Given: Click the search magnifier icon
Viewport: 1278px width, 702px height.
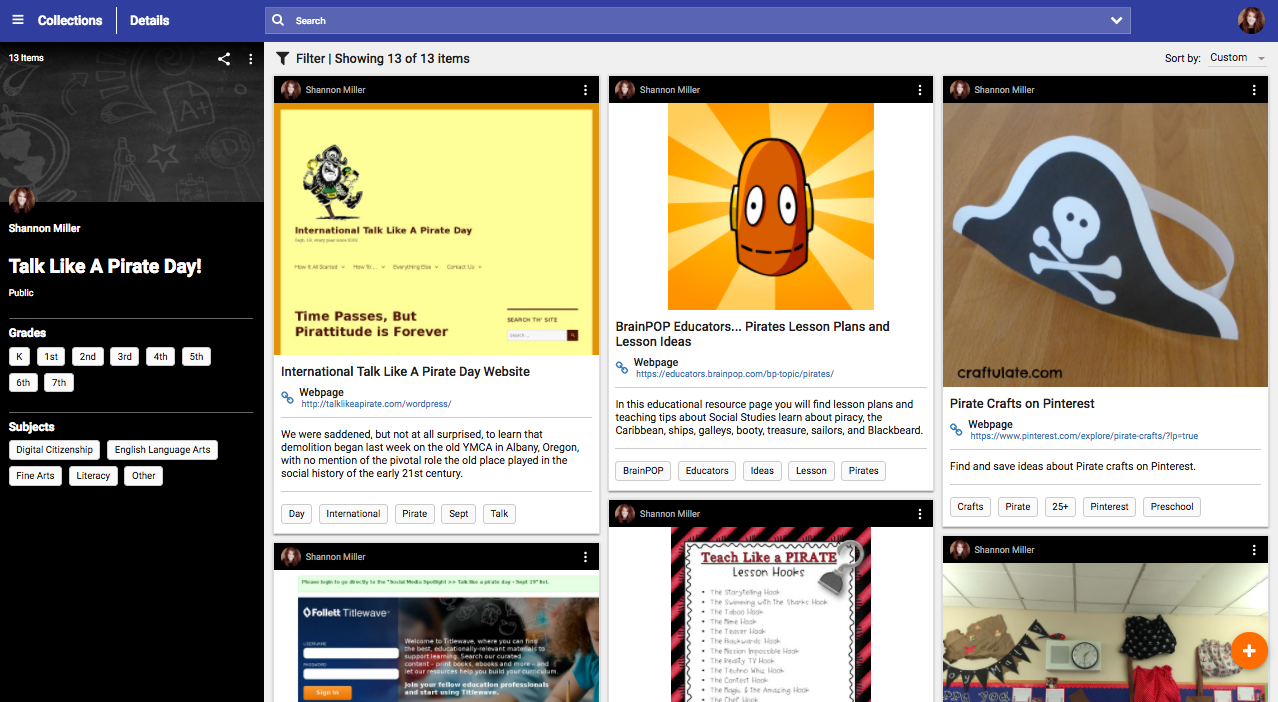Looking at the screenshot, I should pos(277,20).
